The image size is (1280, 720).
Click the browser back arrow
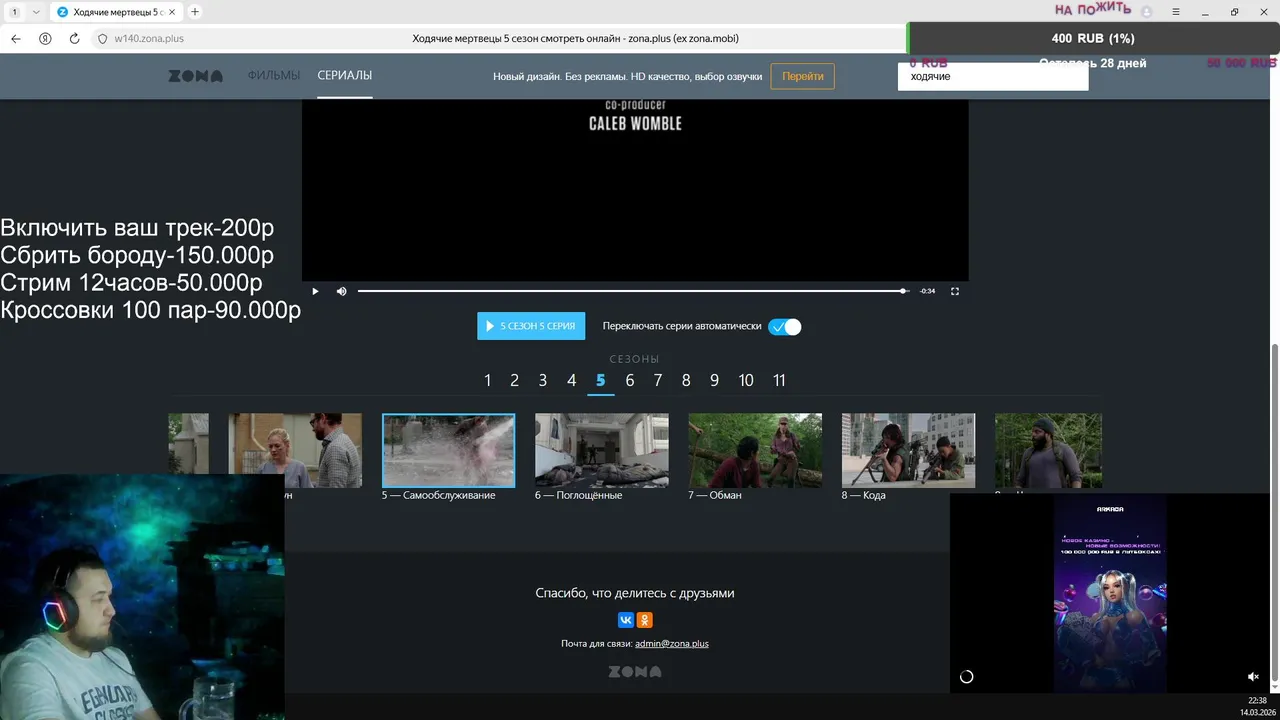(x=15, y=38)
